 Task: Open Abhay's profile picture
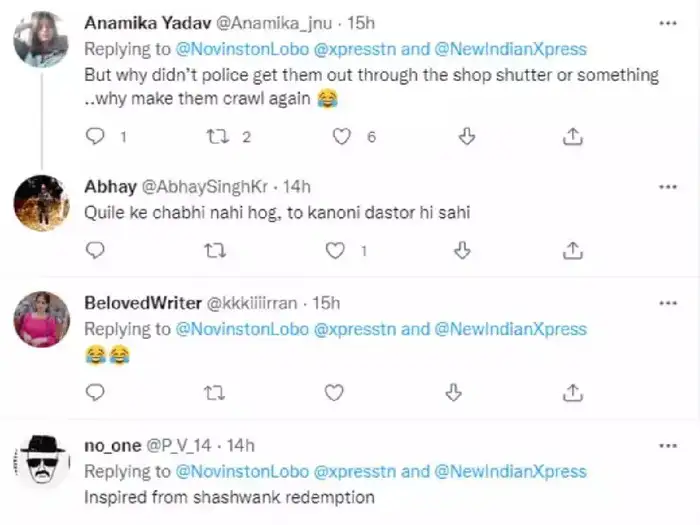point(41,203)
